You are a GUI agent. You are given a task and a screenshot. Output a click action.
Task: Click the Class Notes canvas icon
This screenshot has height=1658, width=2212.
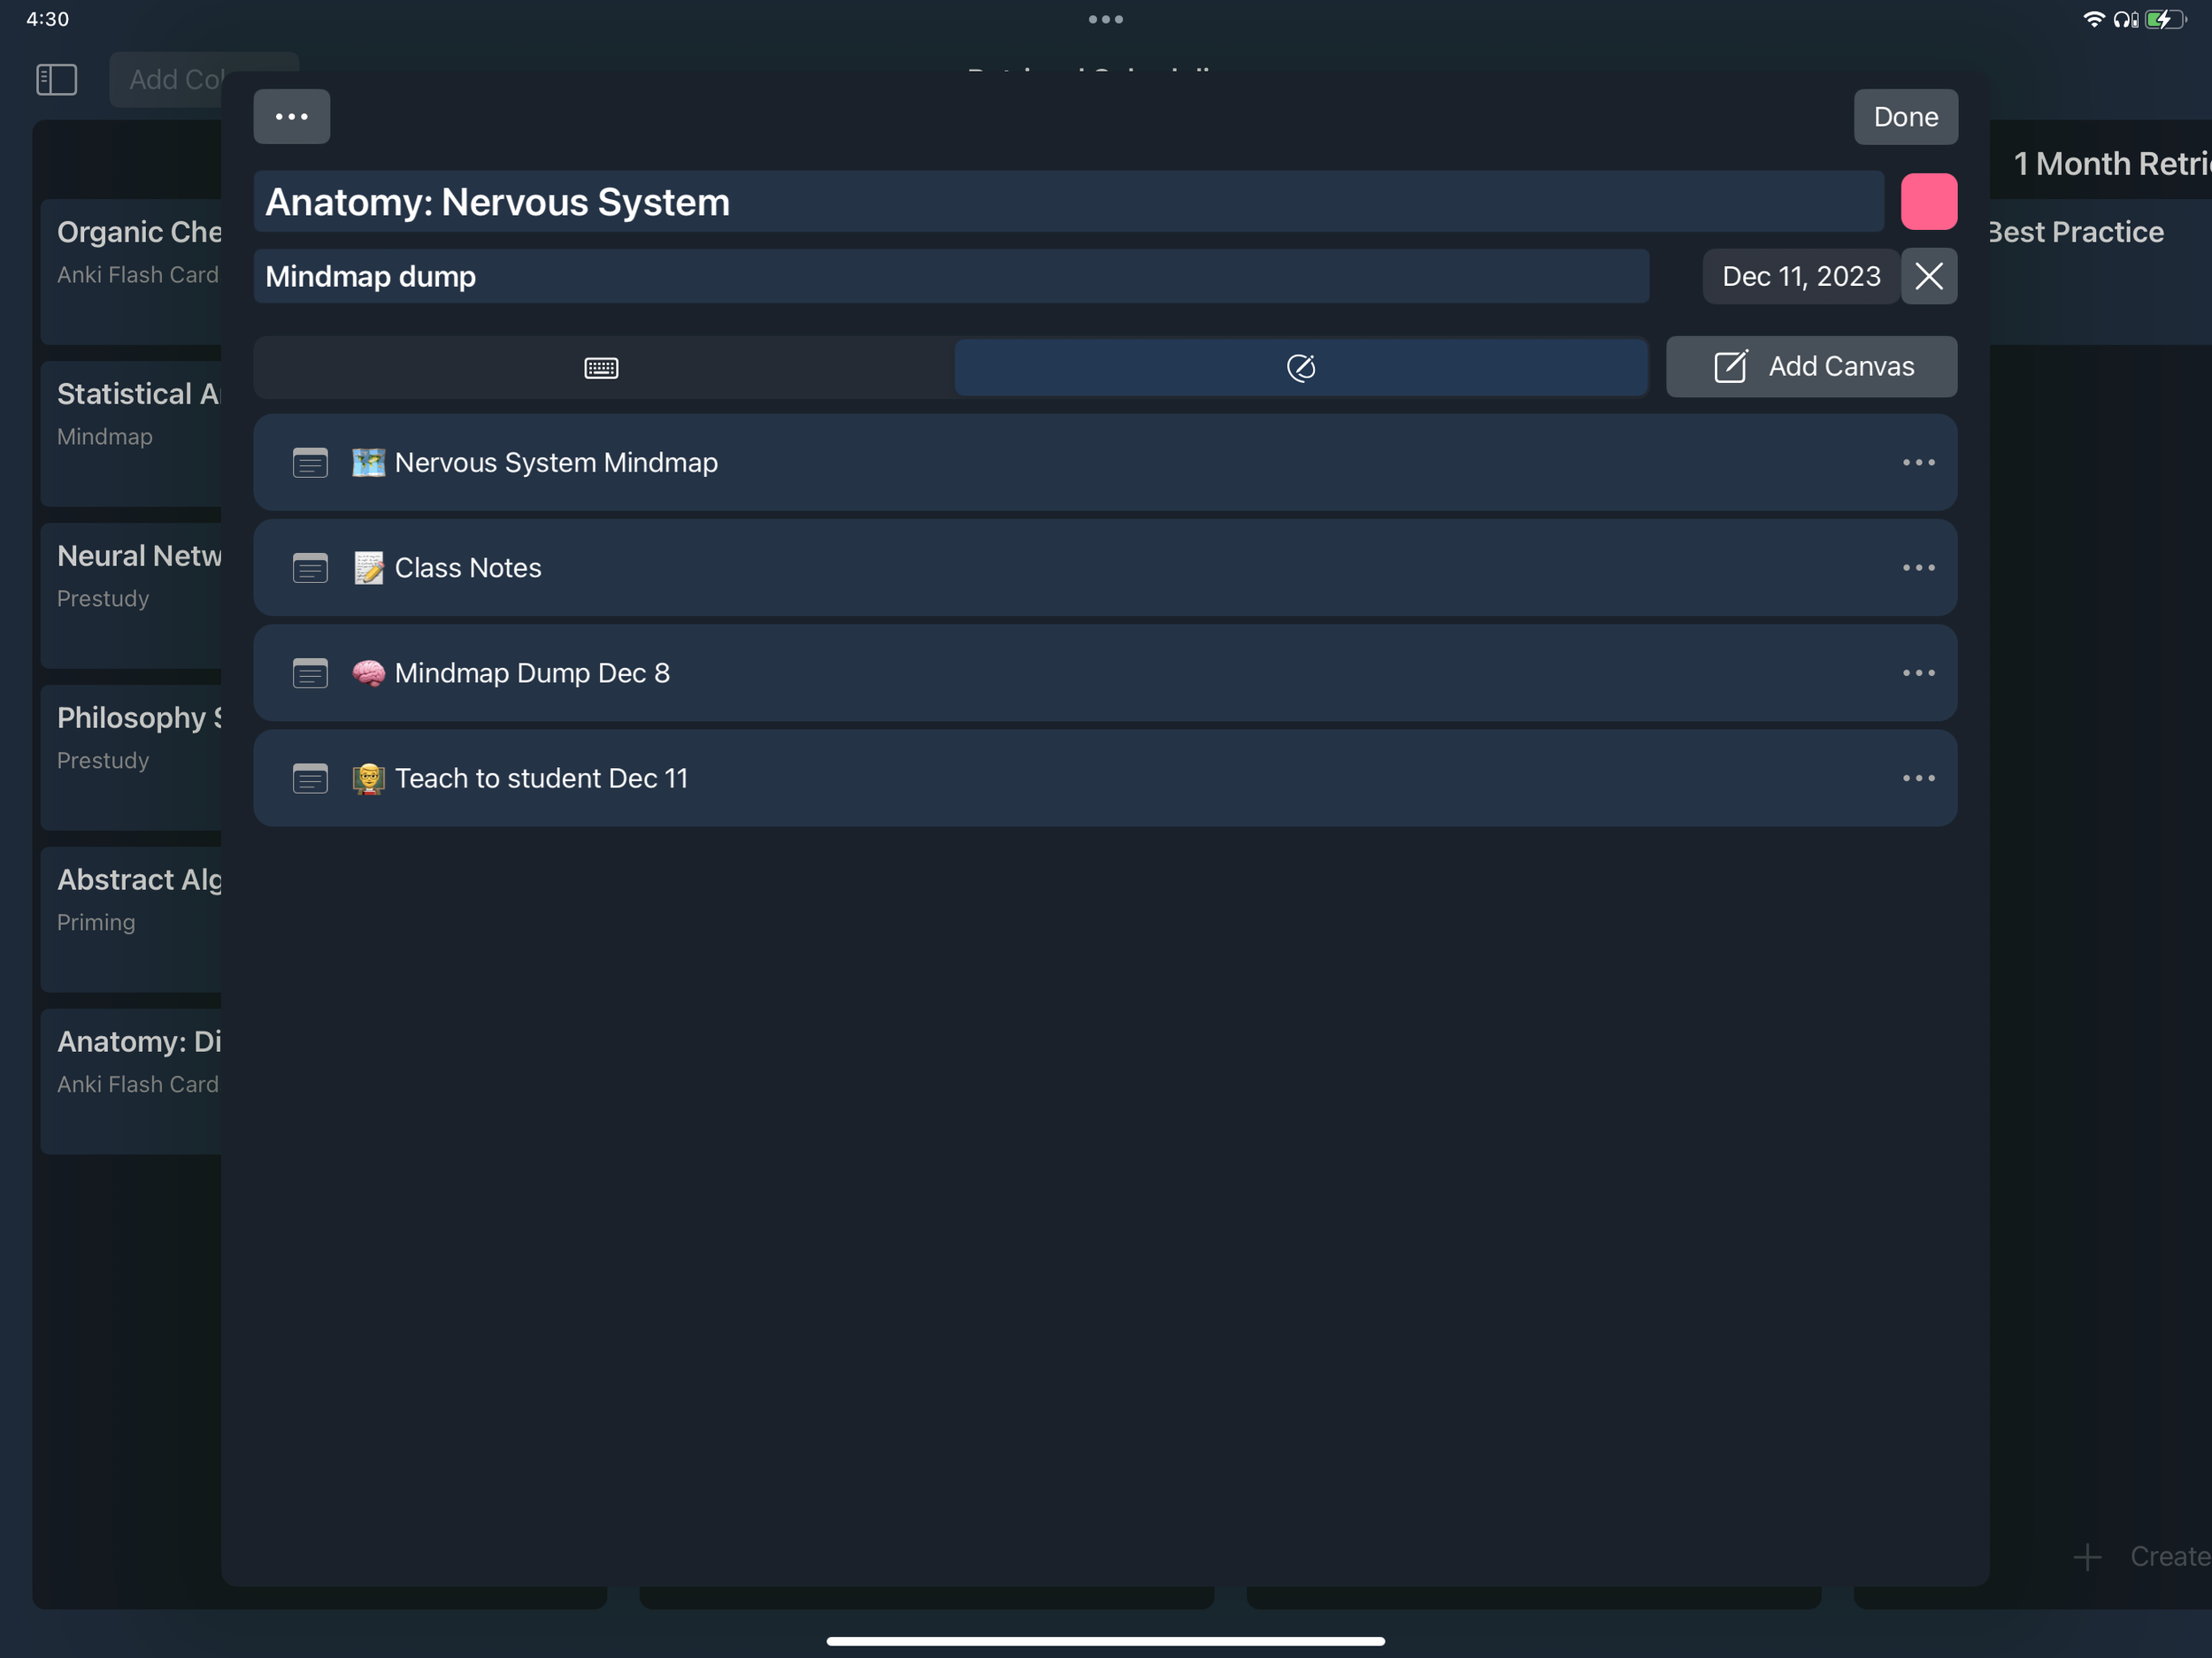pos(310,568)
